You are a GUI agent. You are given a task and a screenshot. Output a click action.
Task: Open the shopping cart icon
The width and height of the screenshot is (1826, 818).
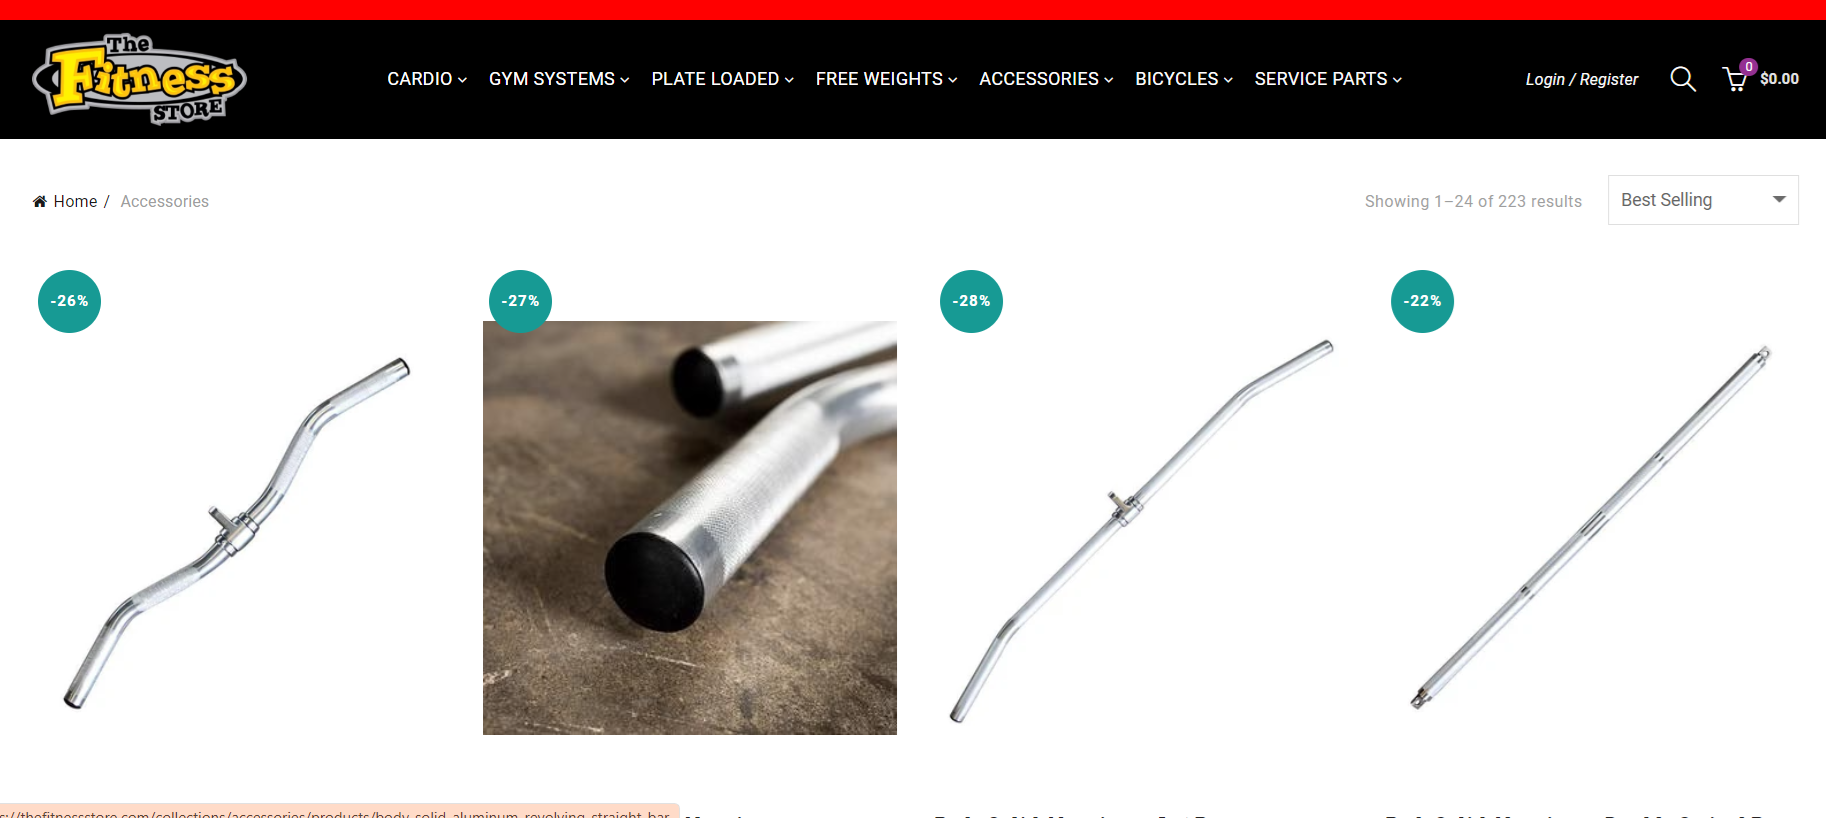1736,79
